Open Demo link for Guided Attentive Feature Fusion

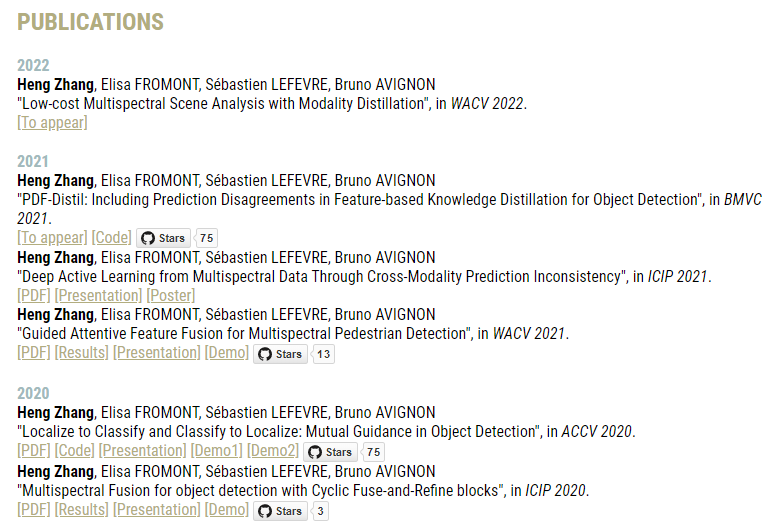click(x=227, y=353)
